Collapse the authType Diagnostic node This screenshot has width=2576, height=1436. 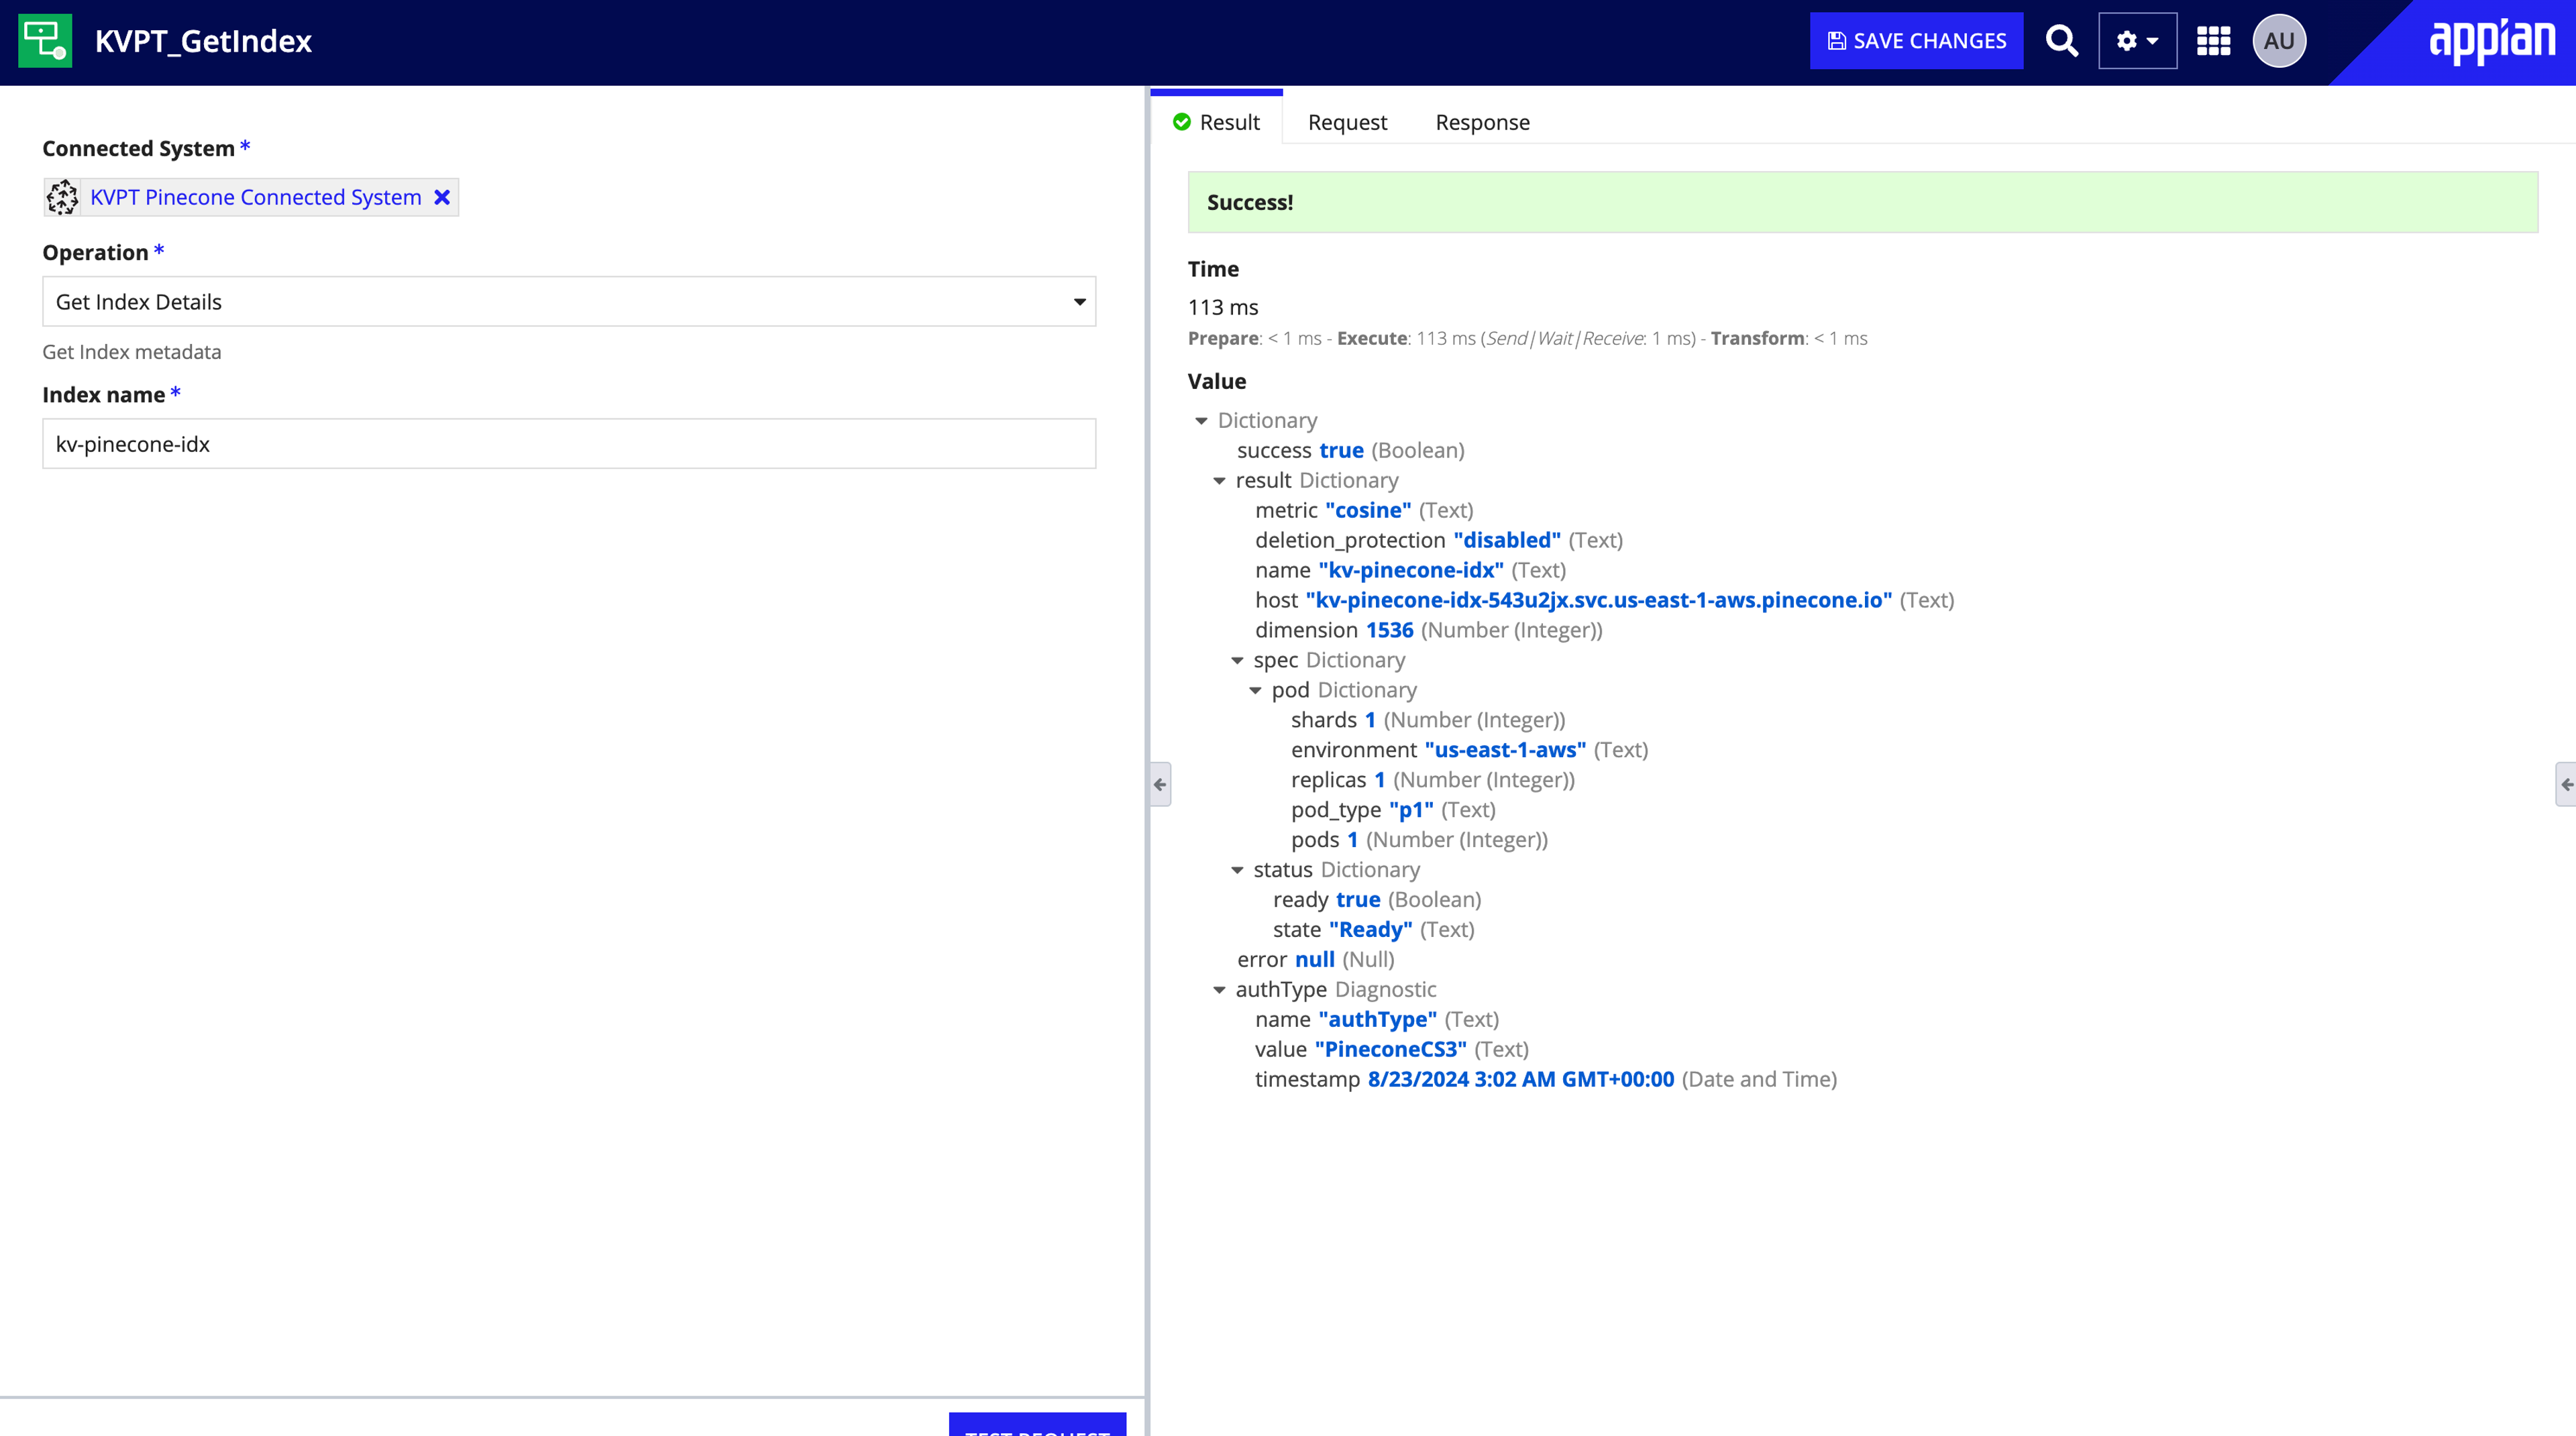(x=1219, y=991)
